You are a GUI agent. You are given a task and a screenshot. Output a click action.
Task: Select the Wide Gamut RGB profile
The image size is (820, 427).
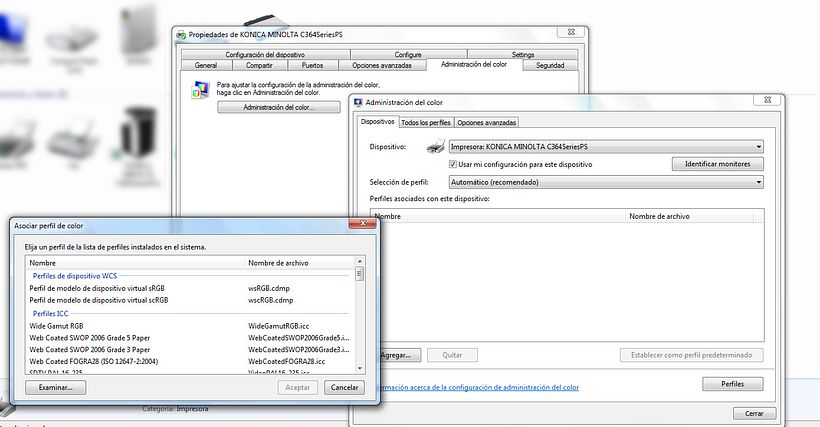[x=56, y=326]
